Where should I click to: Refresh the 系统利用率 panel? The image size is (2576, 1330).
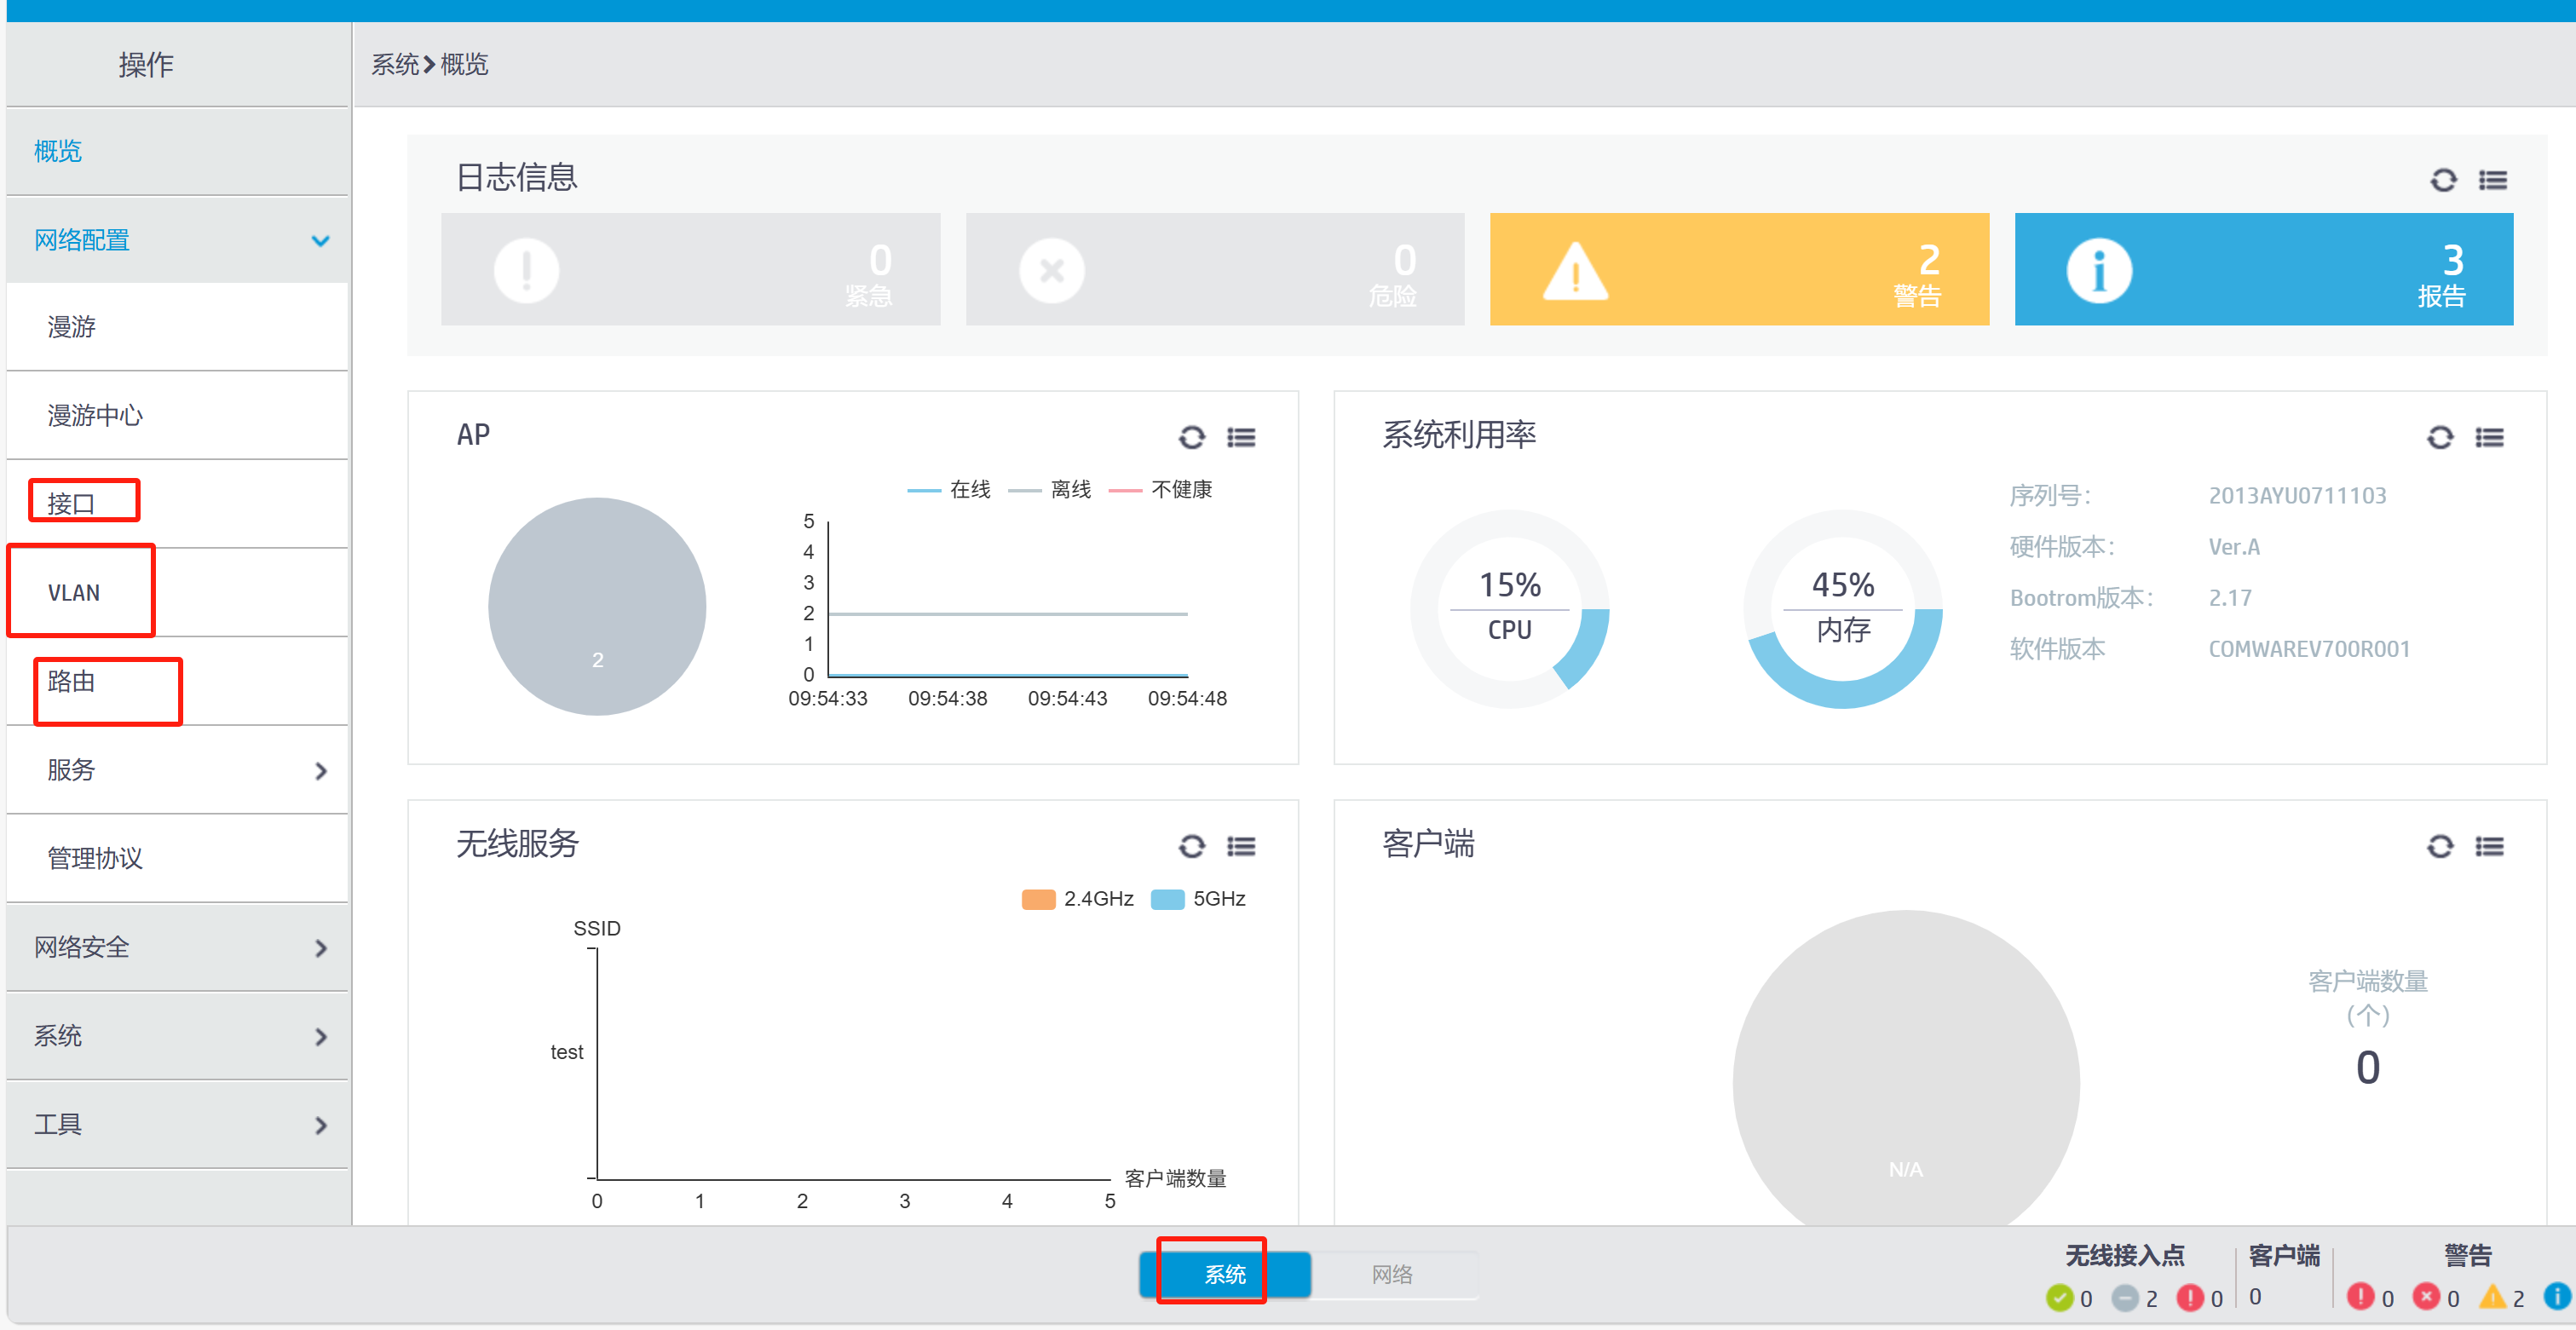click(2440, 437)
